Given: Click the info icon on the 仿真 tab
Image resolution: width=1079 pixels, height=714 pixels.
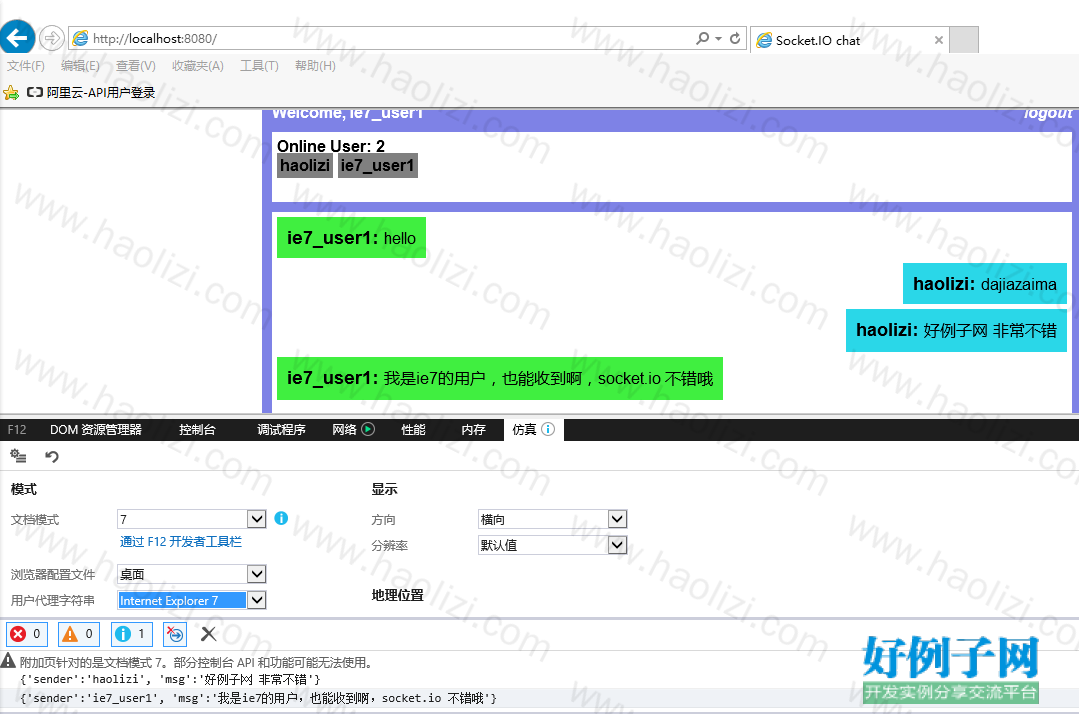Looking at the screenshot, I should point(548,429).
